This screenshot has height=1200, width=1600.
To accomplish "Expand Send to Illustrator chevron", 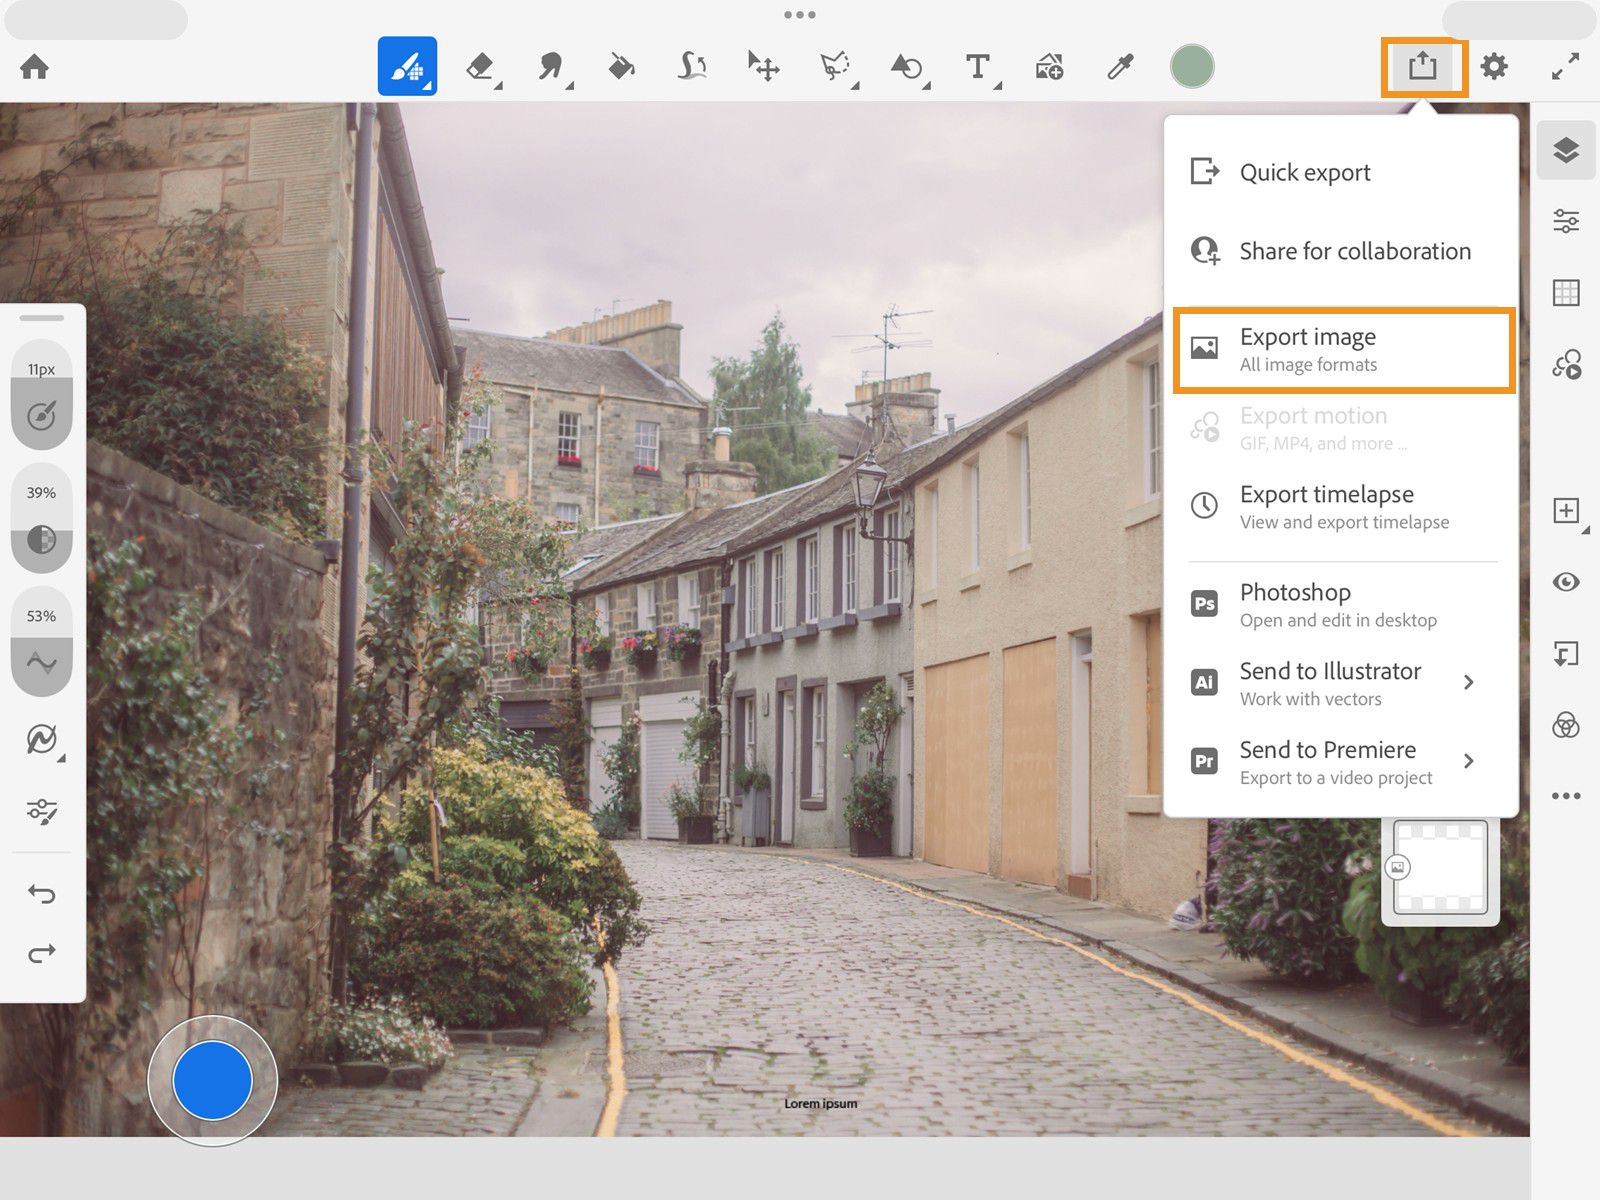I will (x=1469, y=683).
